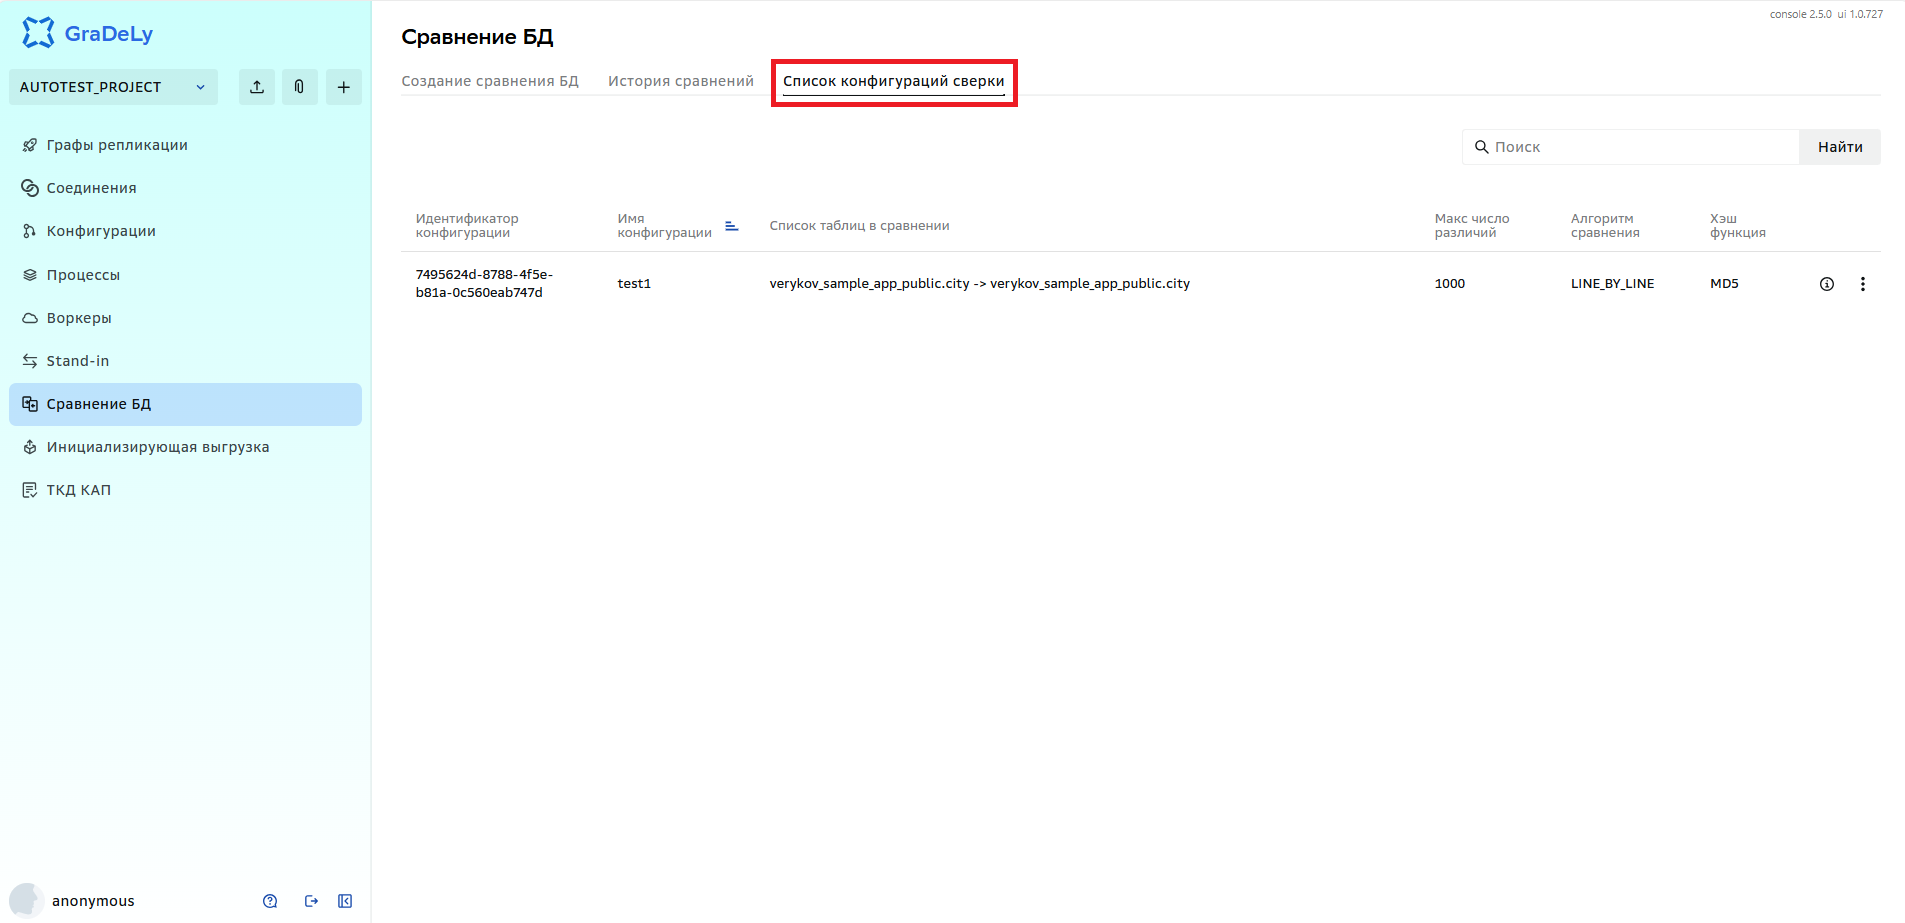The width and height of the screenshot is (1905, 923).
Task: Select Сравнение БД in the sidebar
Action: pos(185,404)
